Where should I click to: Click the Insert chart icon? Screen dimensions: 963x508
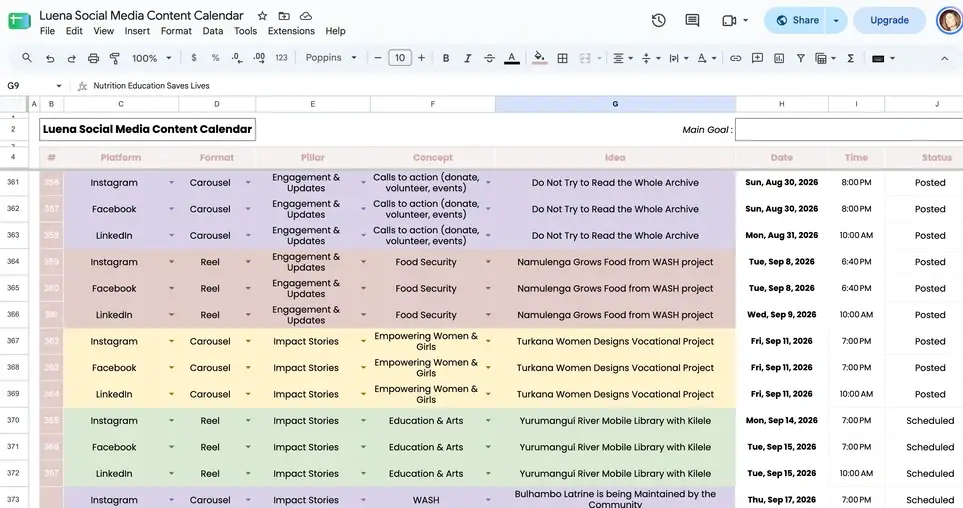click(x=779, y=58)
